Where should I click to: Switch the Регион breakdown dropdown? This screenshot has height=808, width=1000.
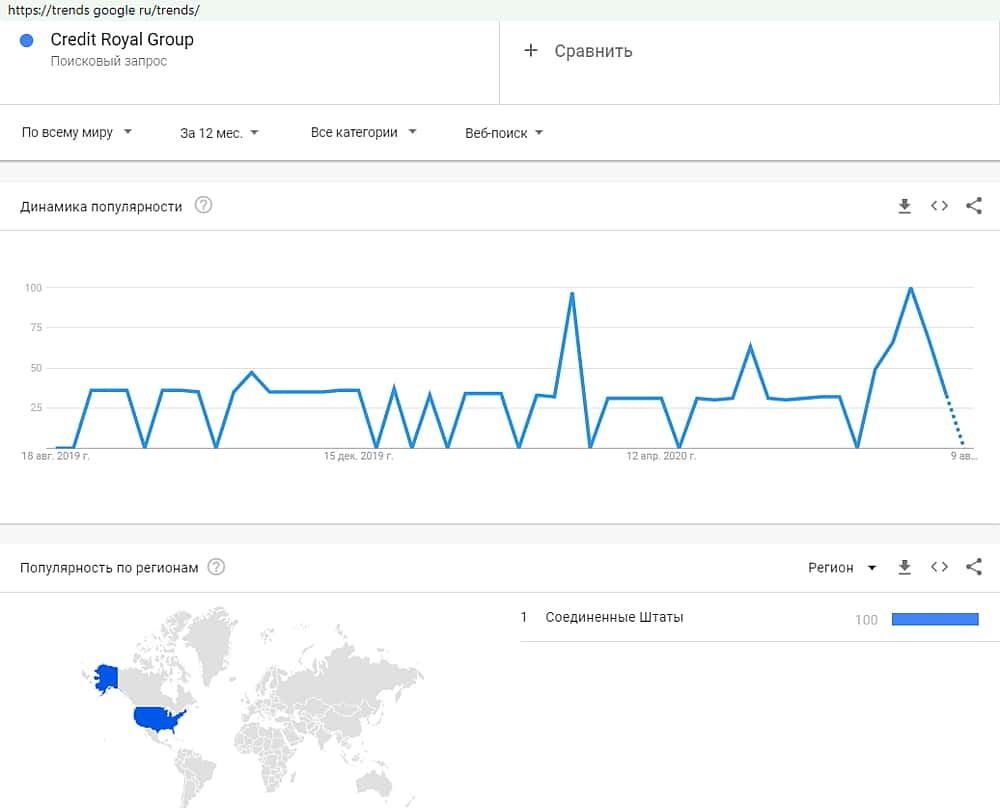coord(842,567)
